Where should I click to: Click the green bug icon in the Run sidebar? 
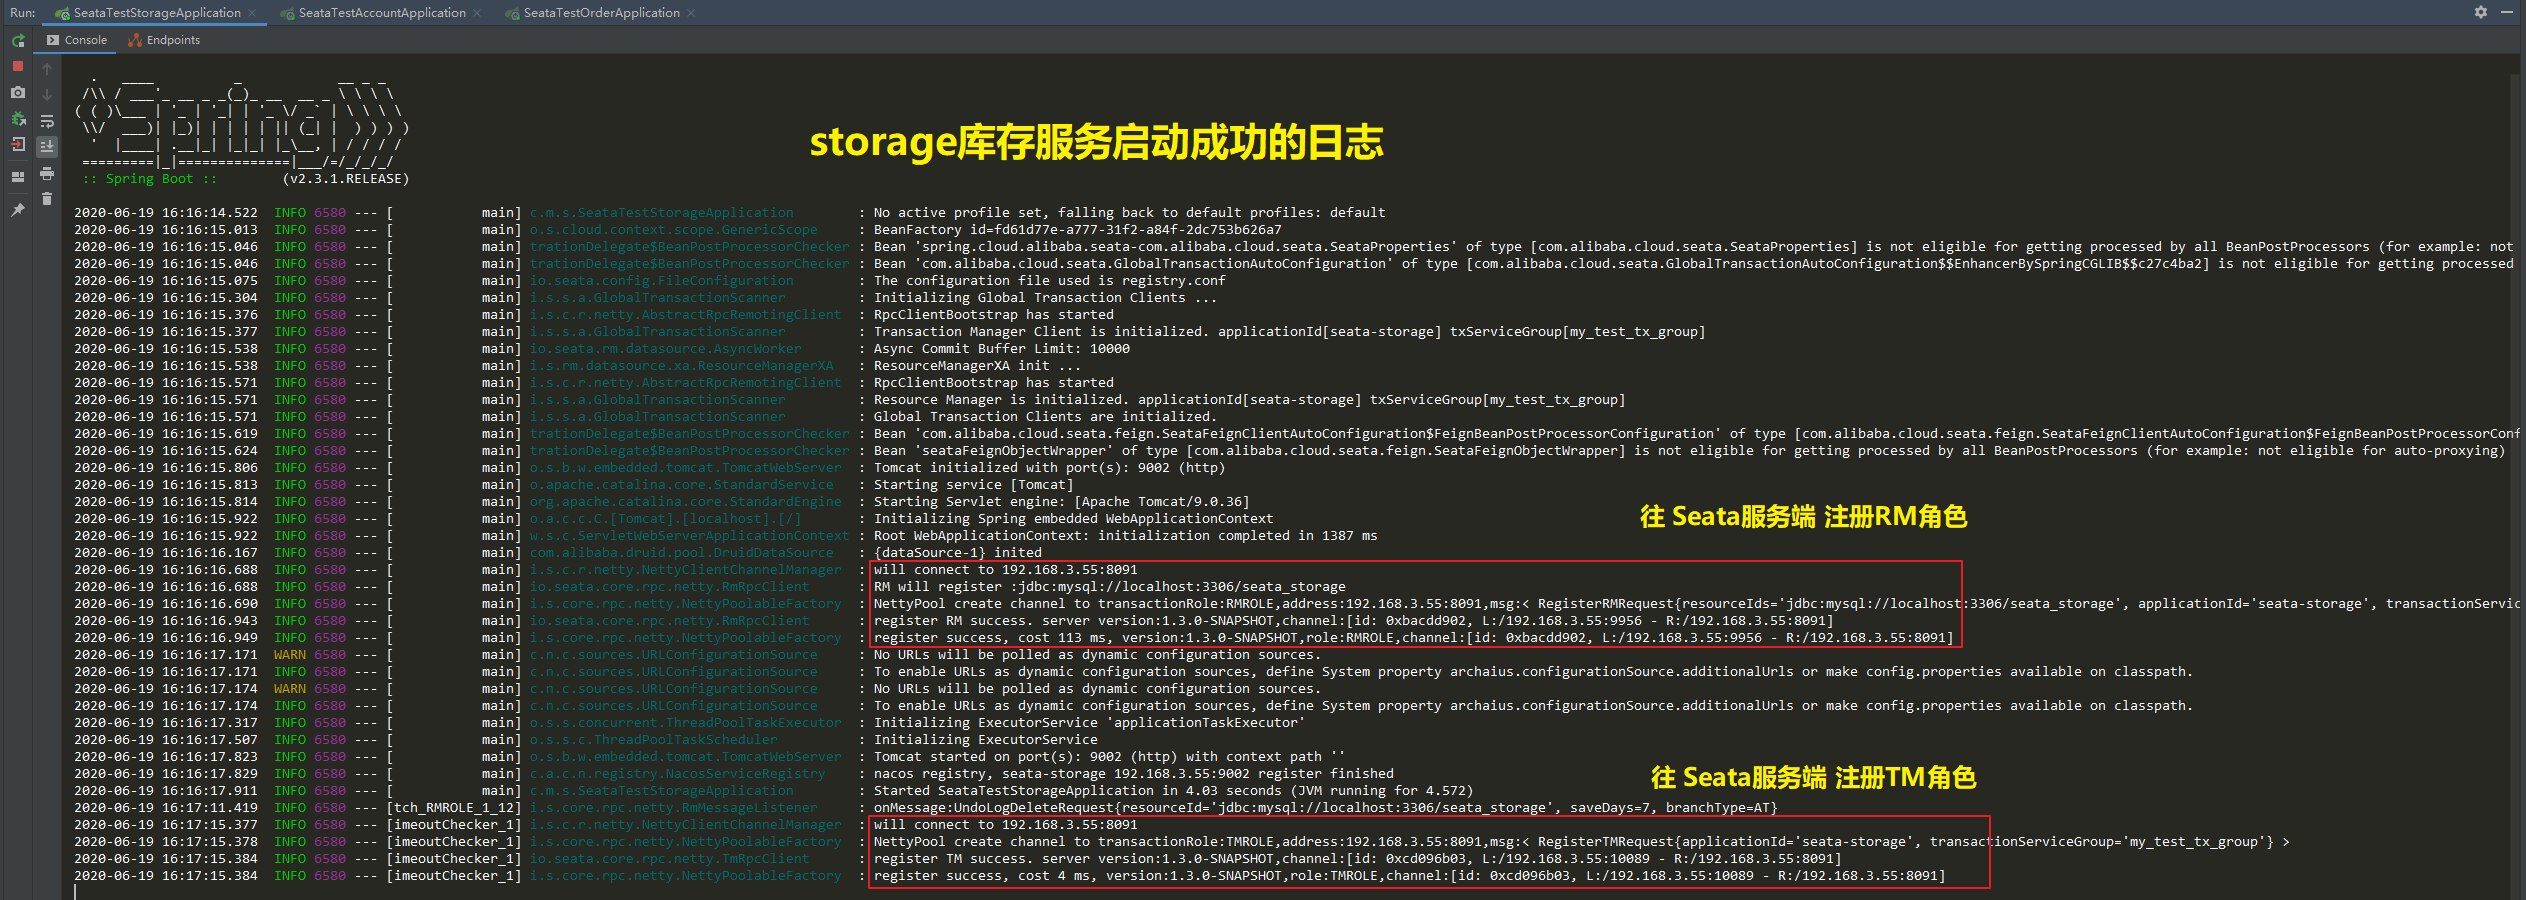point(18,118)
